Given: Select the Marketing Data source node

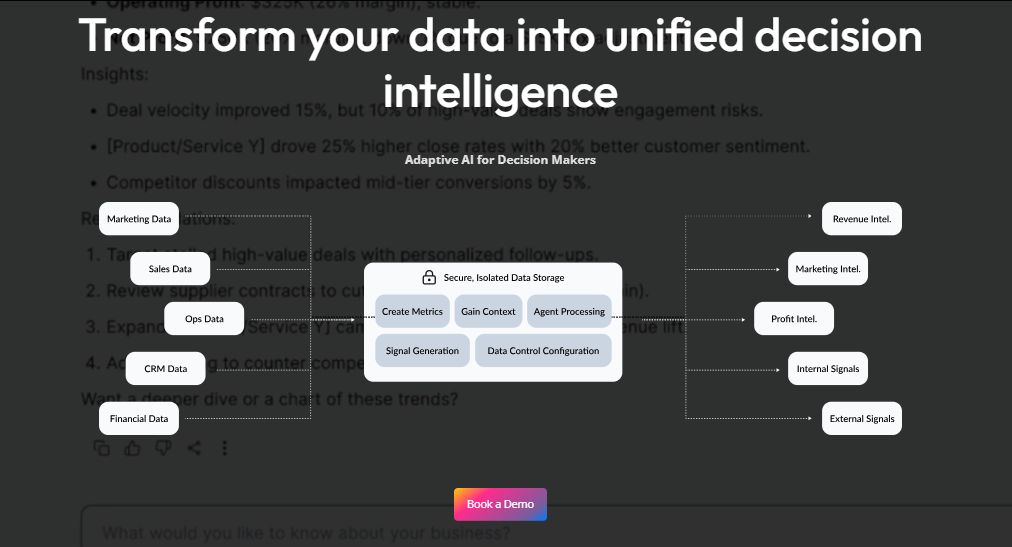Looking at the screenshot, I should tap(139, 219).
